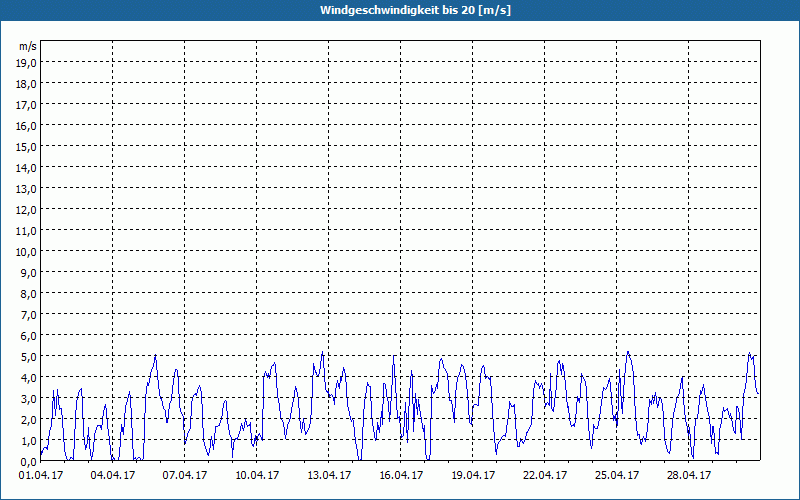Viewport: 800px width, 500px height.
Task: Click the date label '19.04.17'
Action: pos(472,475)
